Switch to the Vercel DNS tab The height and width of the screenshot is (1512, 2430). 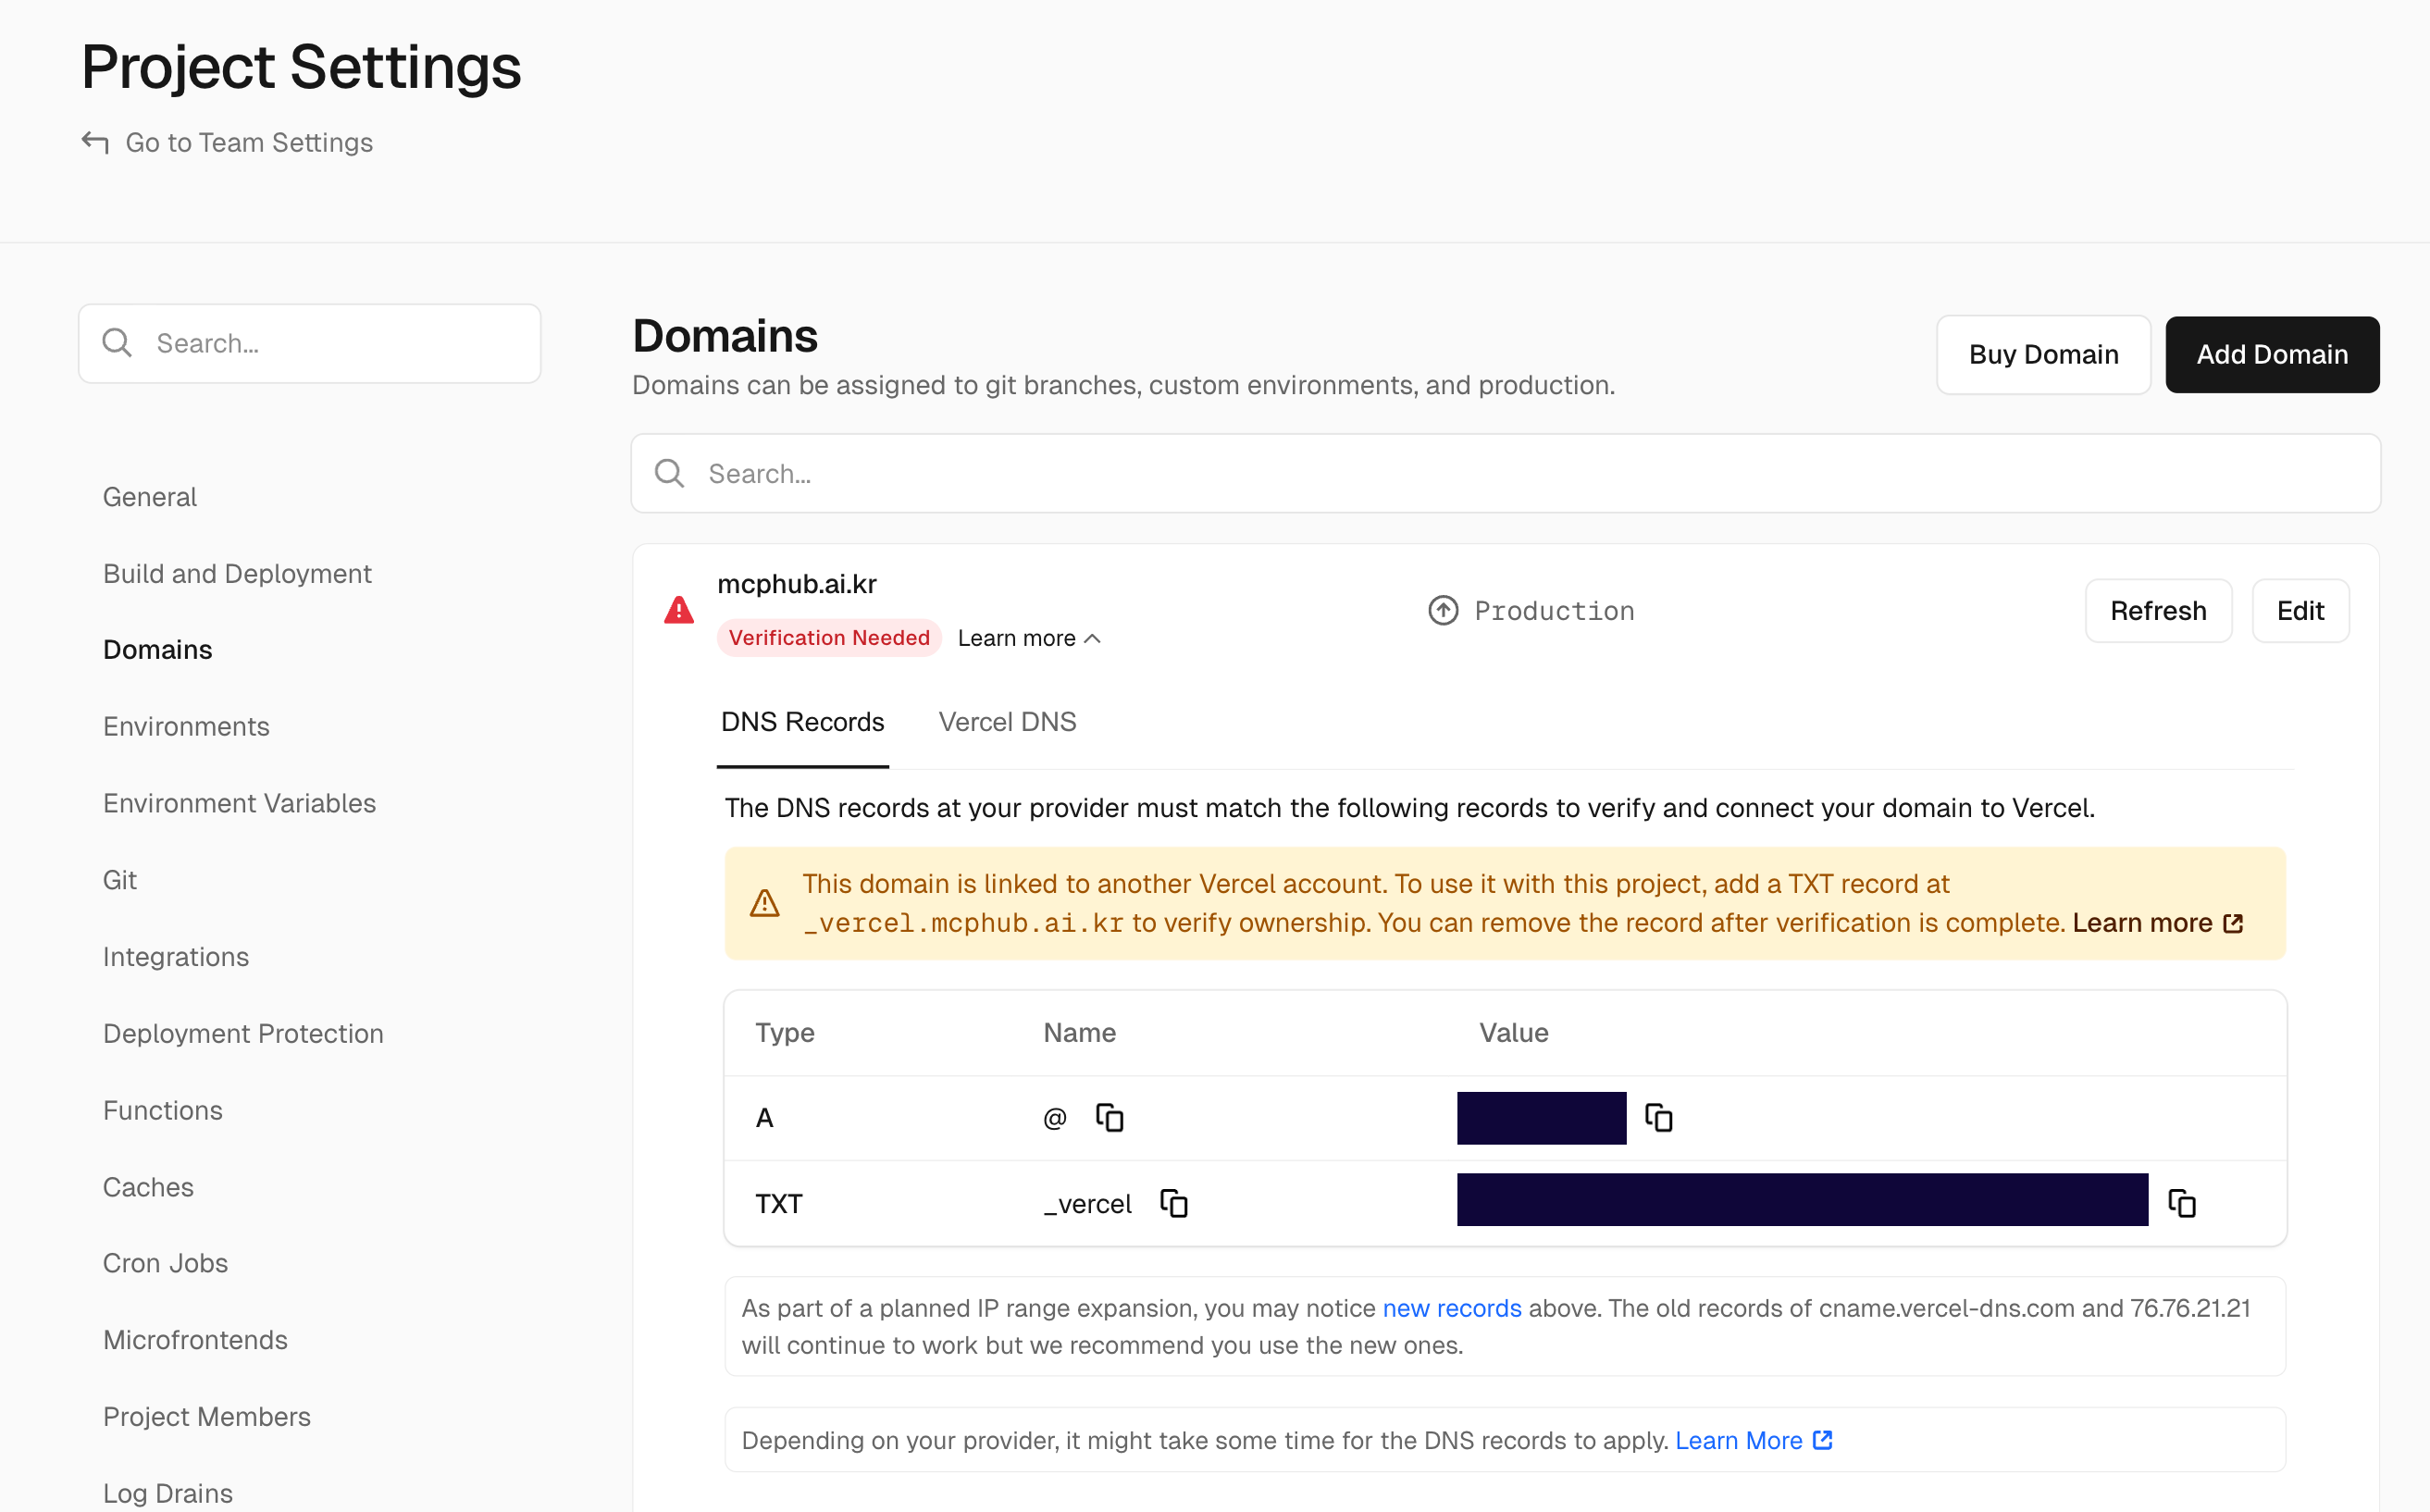[x=1007, y=721]
